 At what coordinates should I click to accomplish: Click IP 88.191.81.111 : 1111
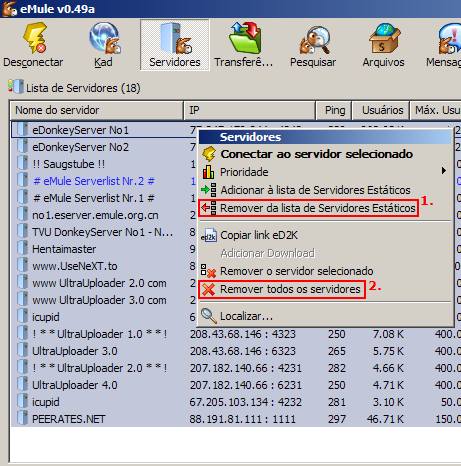click(x=242, y=419)
